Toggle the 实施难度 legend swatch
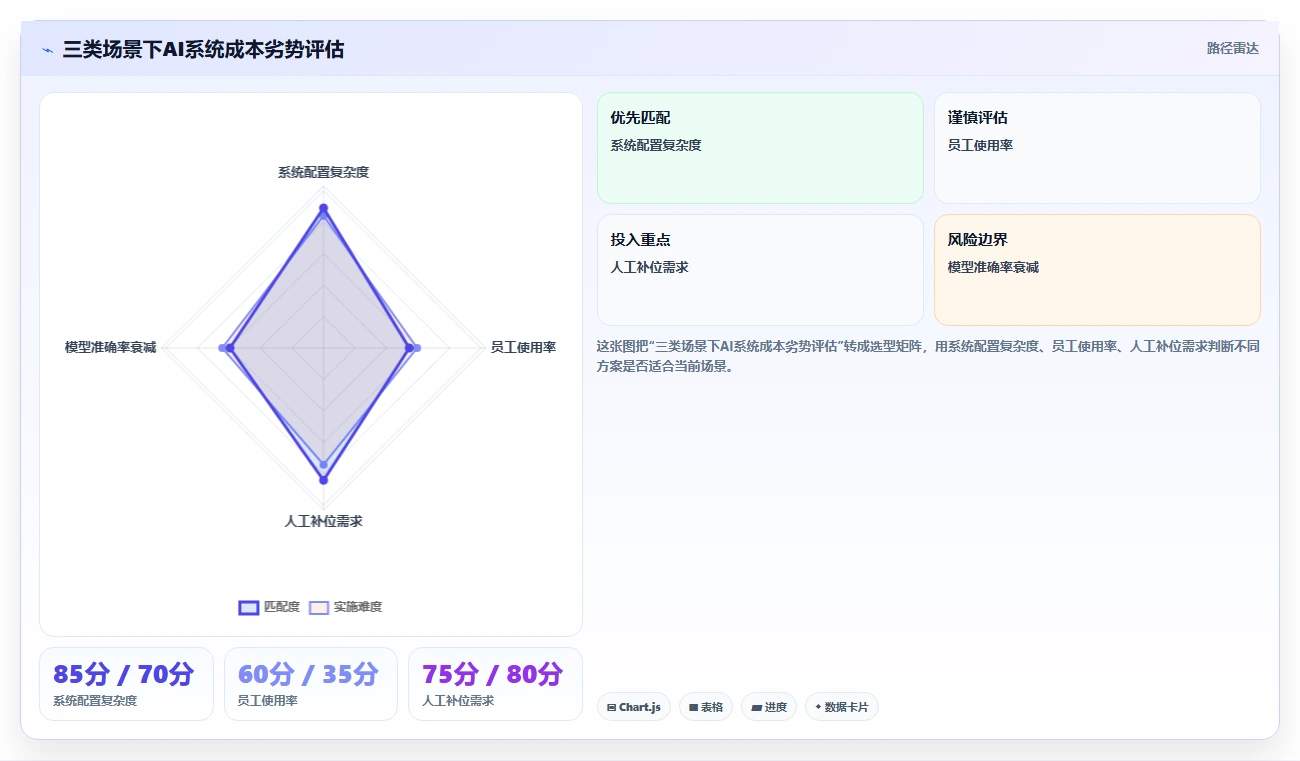Screen dimensions: 1300x761 point(319,607)
